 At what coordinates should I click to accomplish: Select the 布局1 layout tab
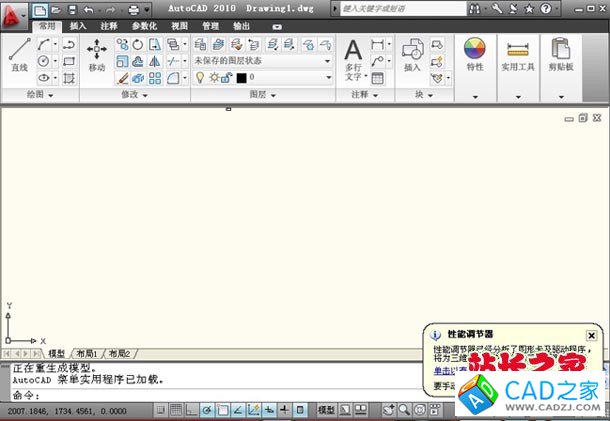point(87,353)
